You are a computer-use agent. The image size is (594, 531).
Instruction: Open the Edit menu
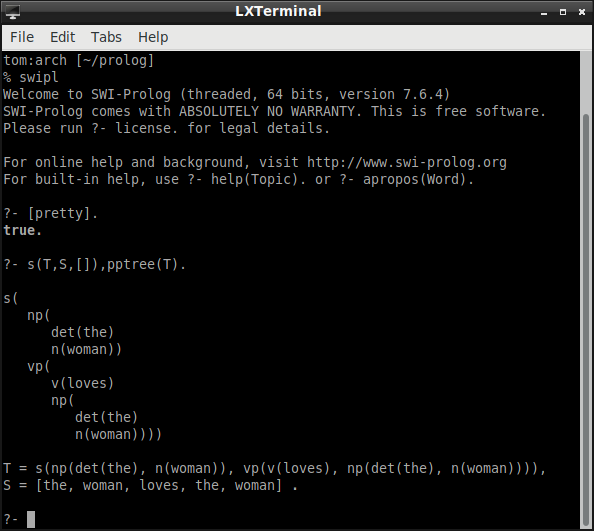point(63,37)
